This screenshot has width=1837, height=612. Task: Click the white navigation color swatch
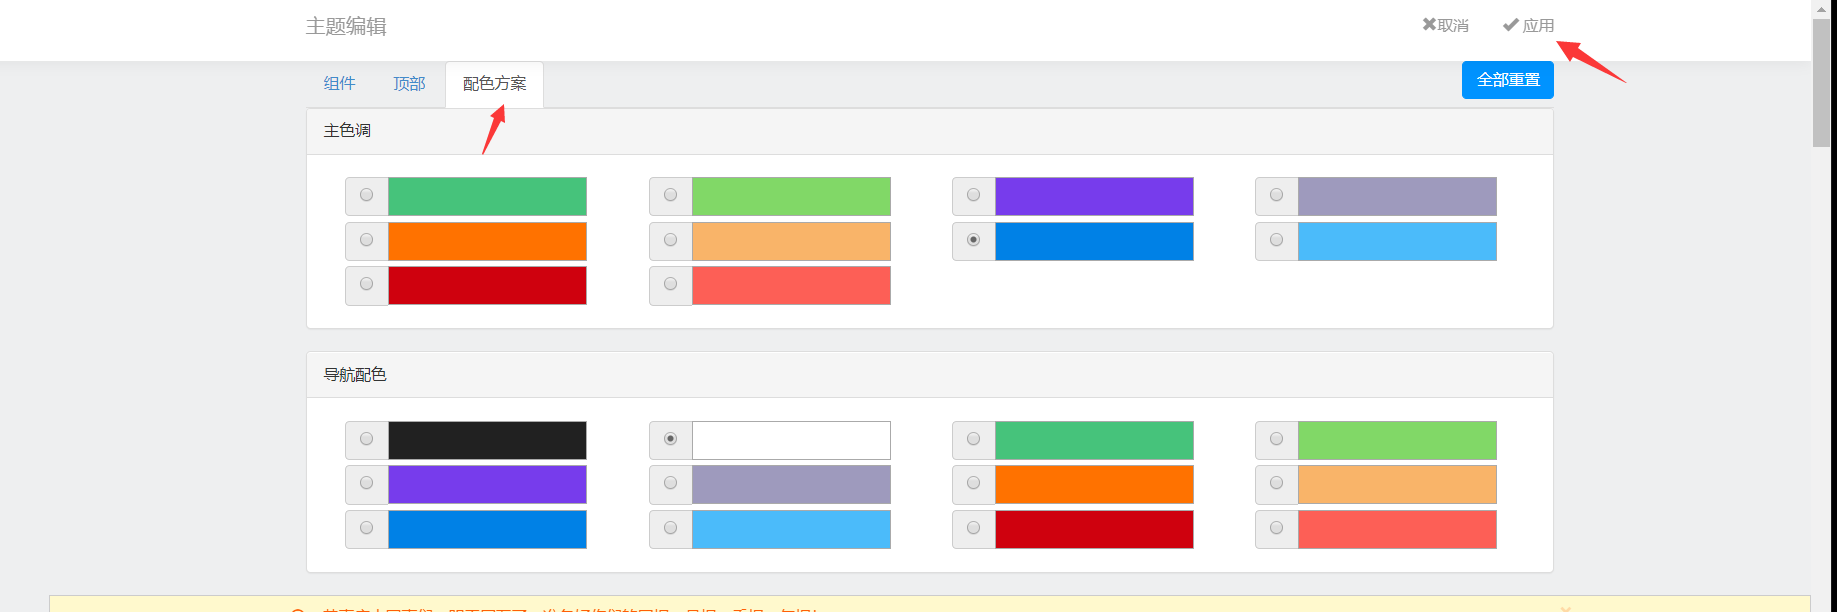pyautogui.click(x=791, y=440)
